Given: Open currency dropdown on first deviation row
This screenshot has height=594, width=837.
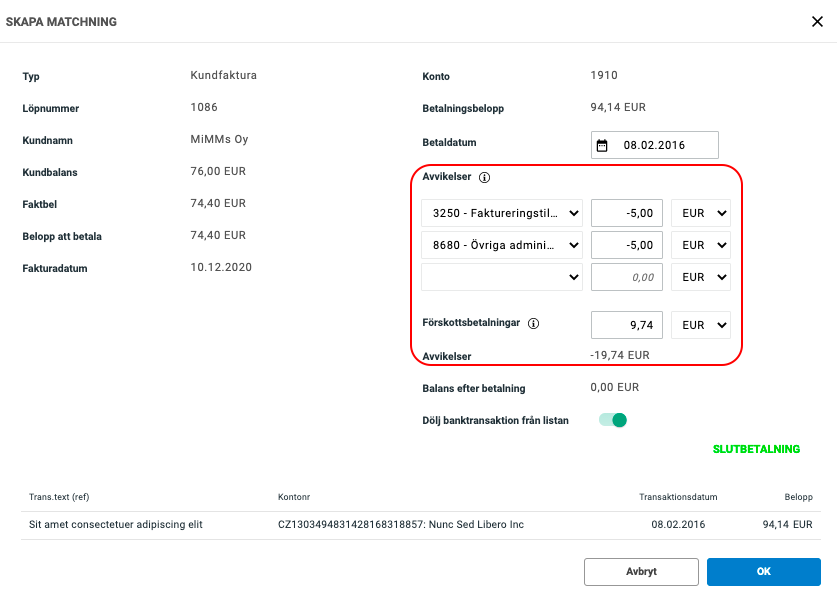Looking at the screenshot, I should [700, 213].
